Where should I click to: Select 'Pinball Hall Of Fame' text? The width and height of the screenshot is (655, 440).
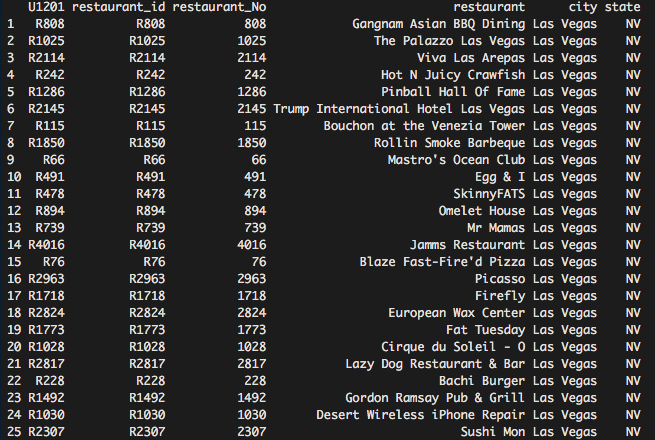click(x=453, y=92)
